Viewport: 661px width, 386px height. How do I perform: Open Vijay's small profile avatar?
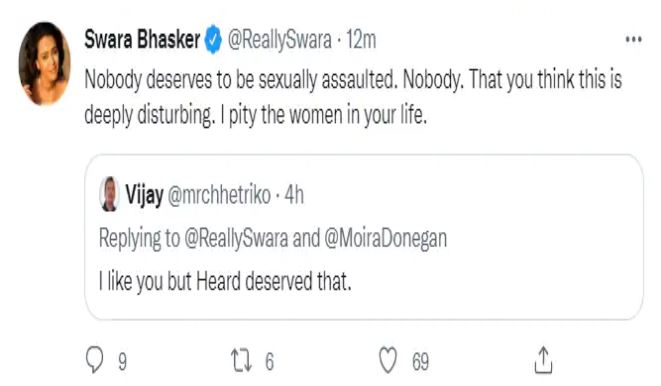[x=110, y=194]
